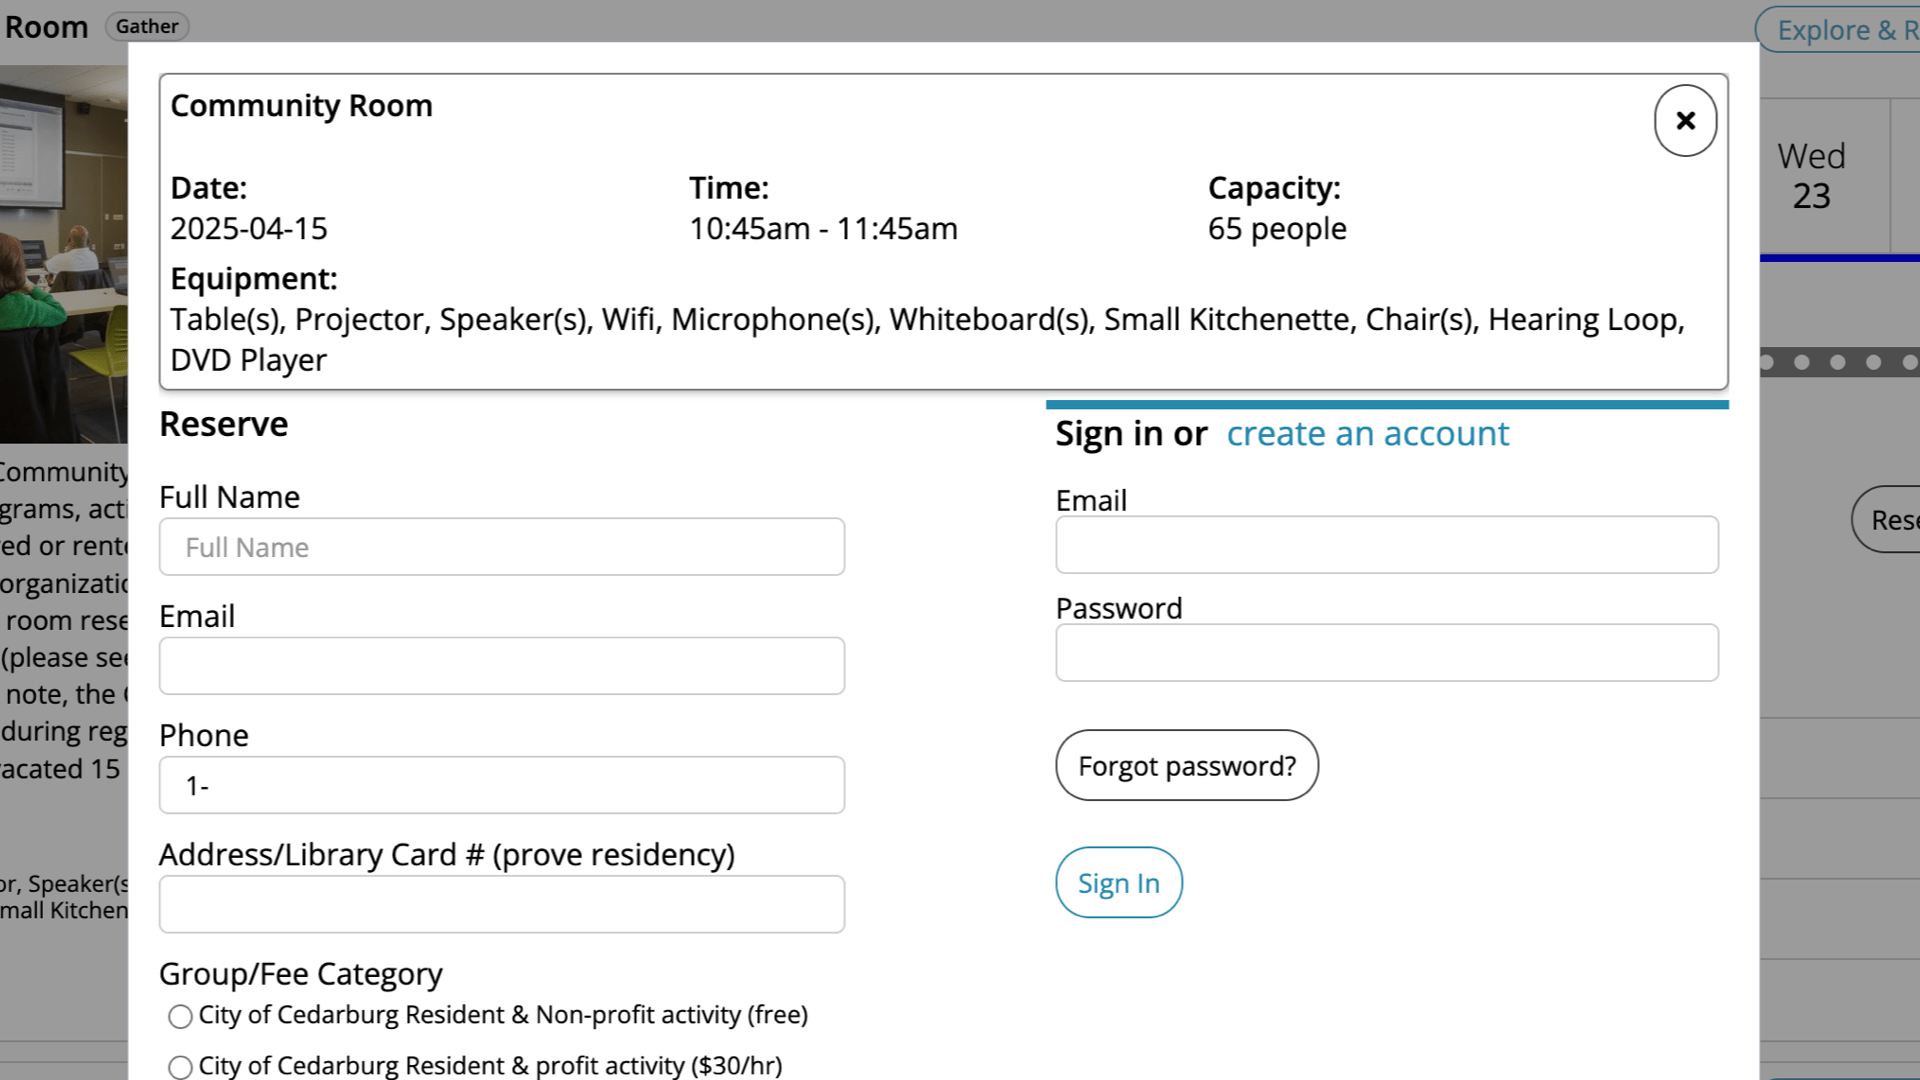Click the Password field
Viewport: 1920px width, 1080px height.
1386,652
